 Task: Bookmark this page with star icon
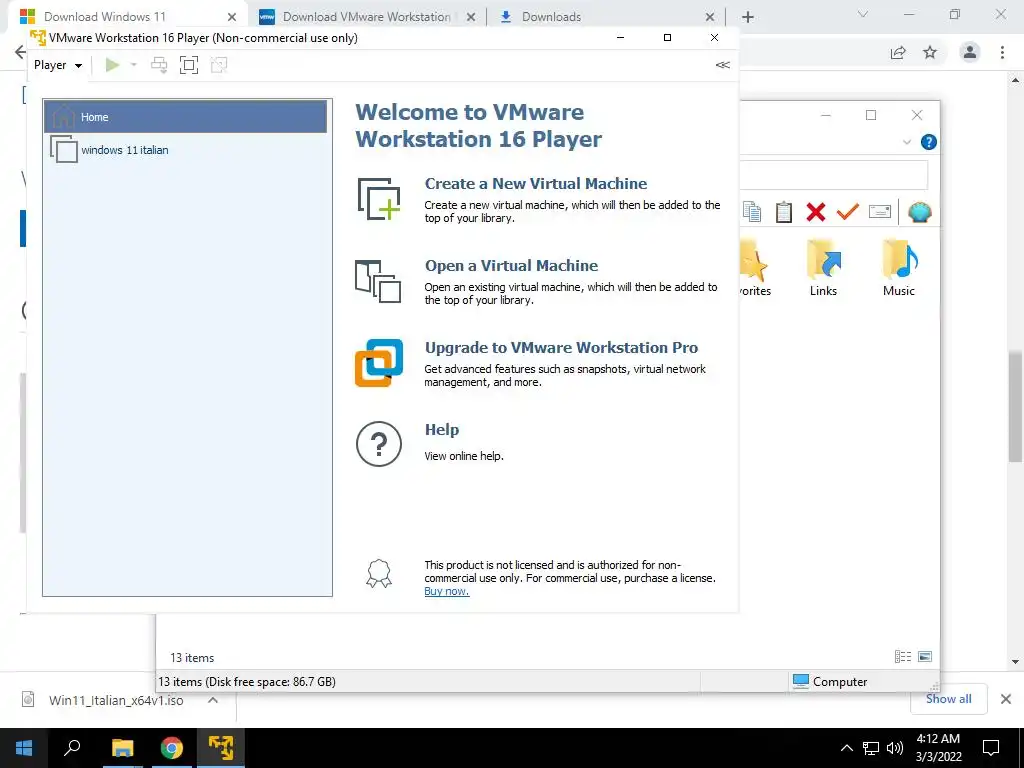tap(930, 52)
